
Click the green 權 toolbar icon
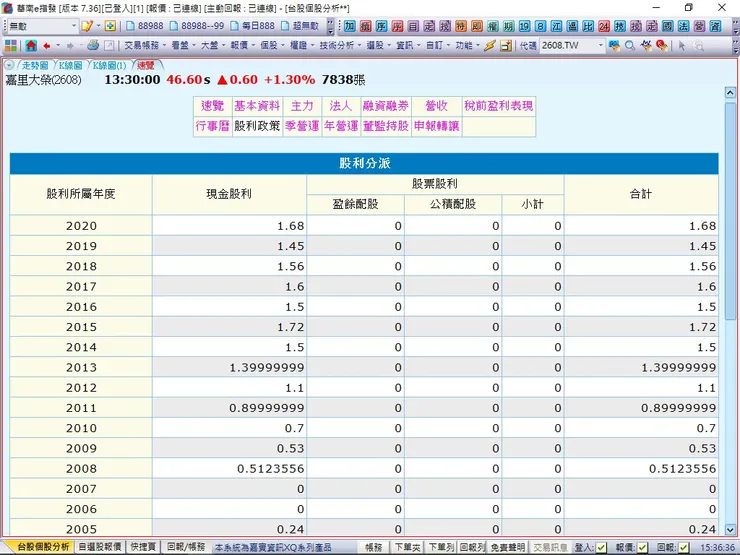click(492, 26)
